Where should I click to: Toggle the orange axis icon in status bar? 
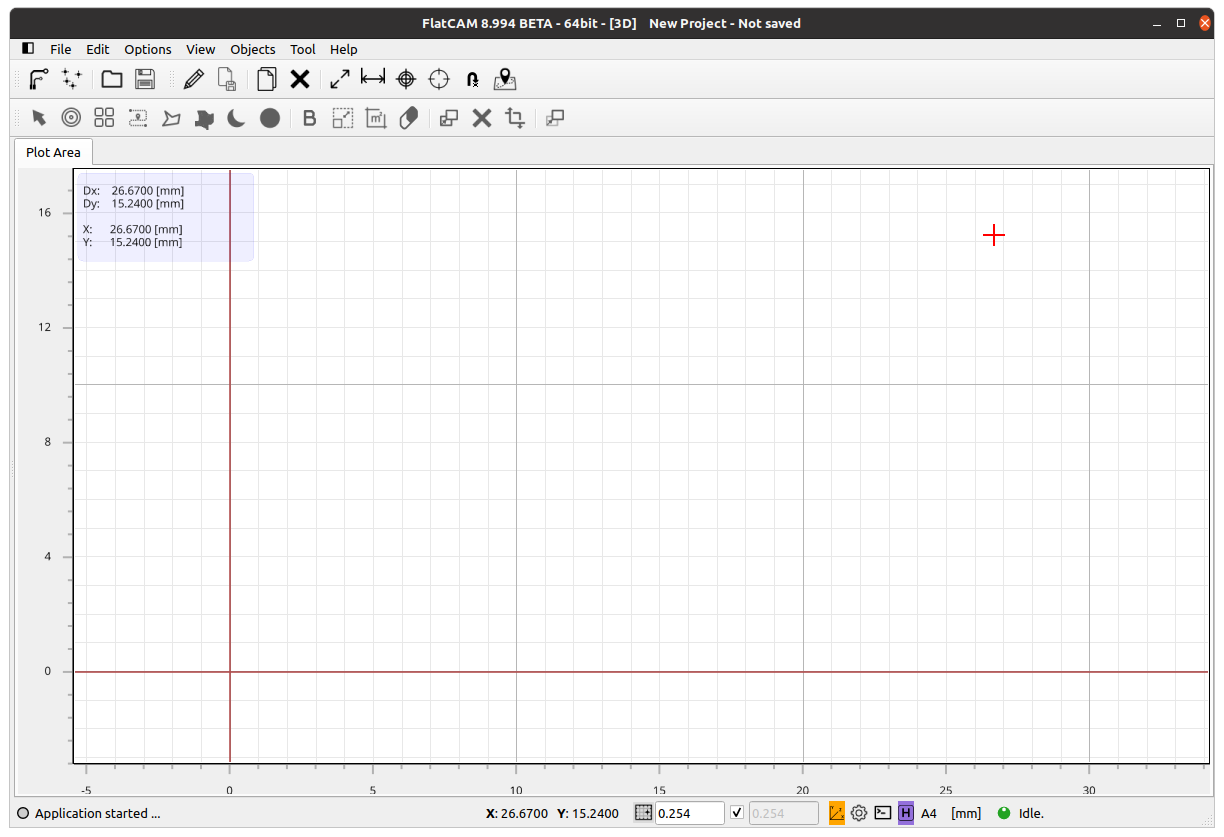pos(837,813)
